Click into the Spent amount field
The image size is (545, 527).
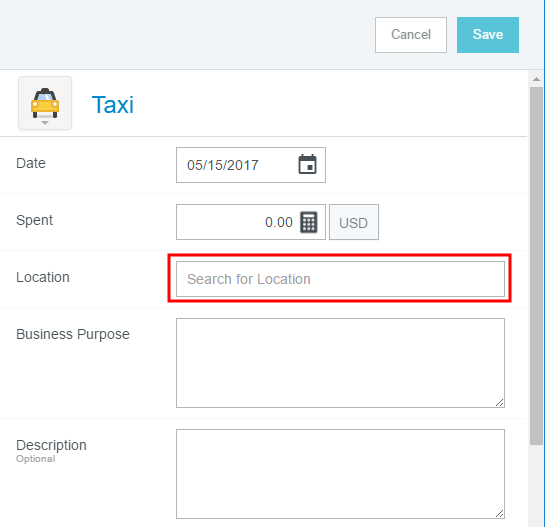click(x=251, y=222)
